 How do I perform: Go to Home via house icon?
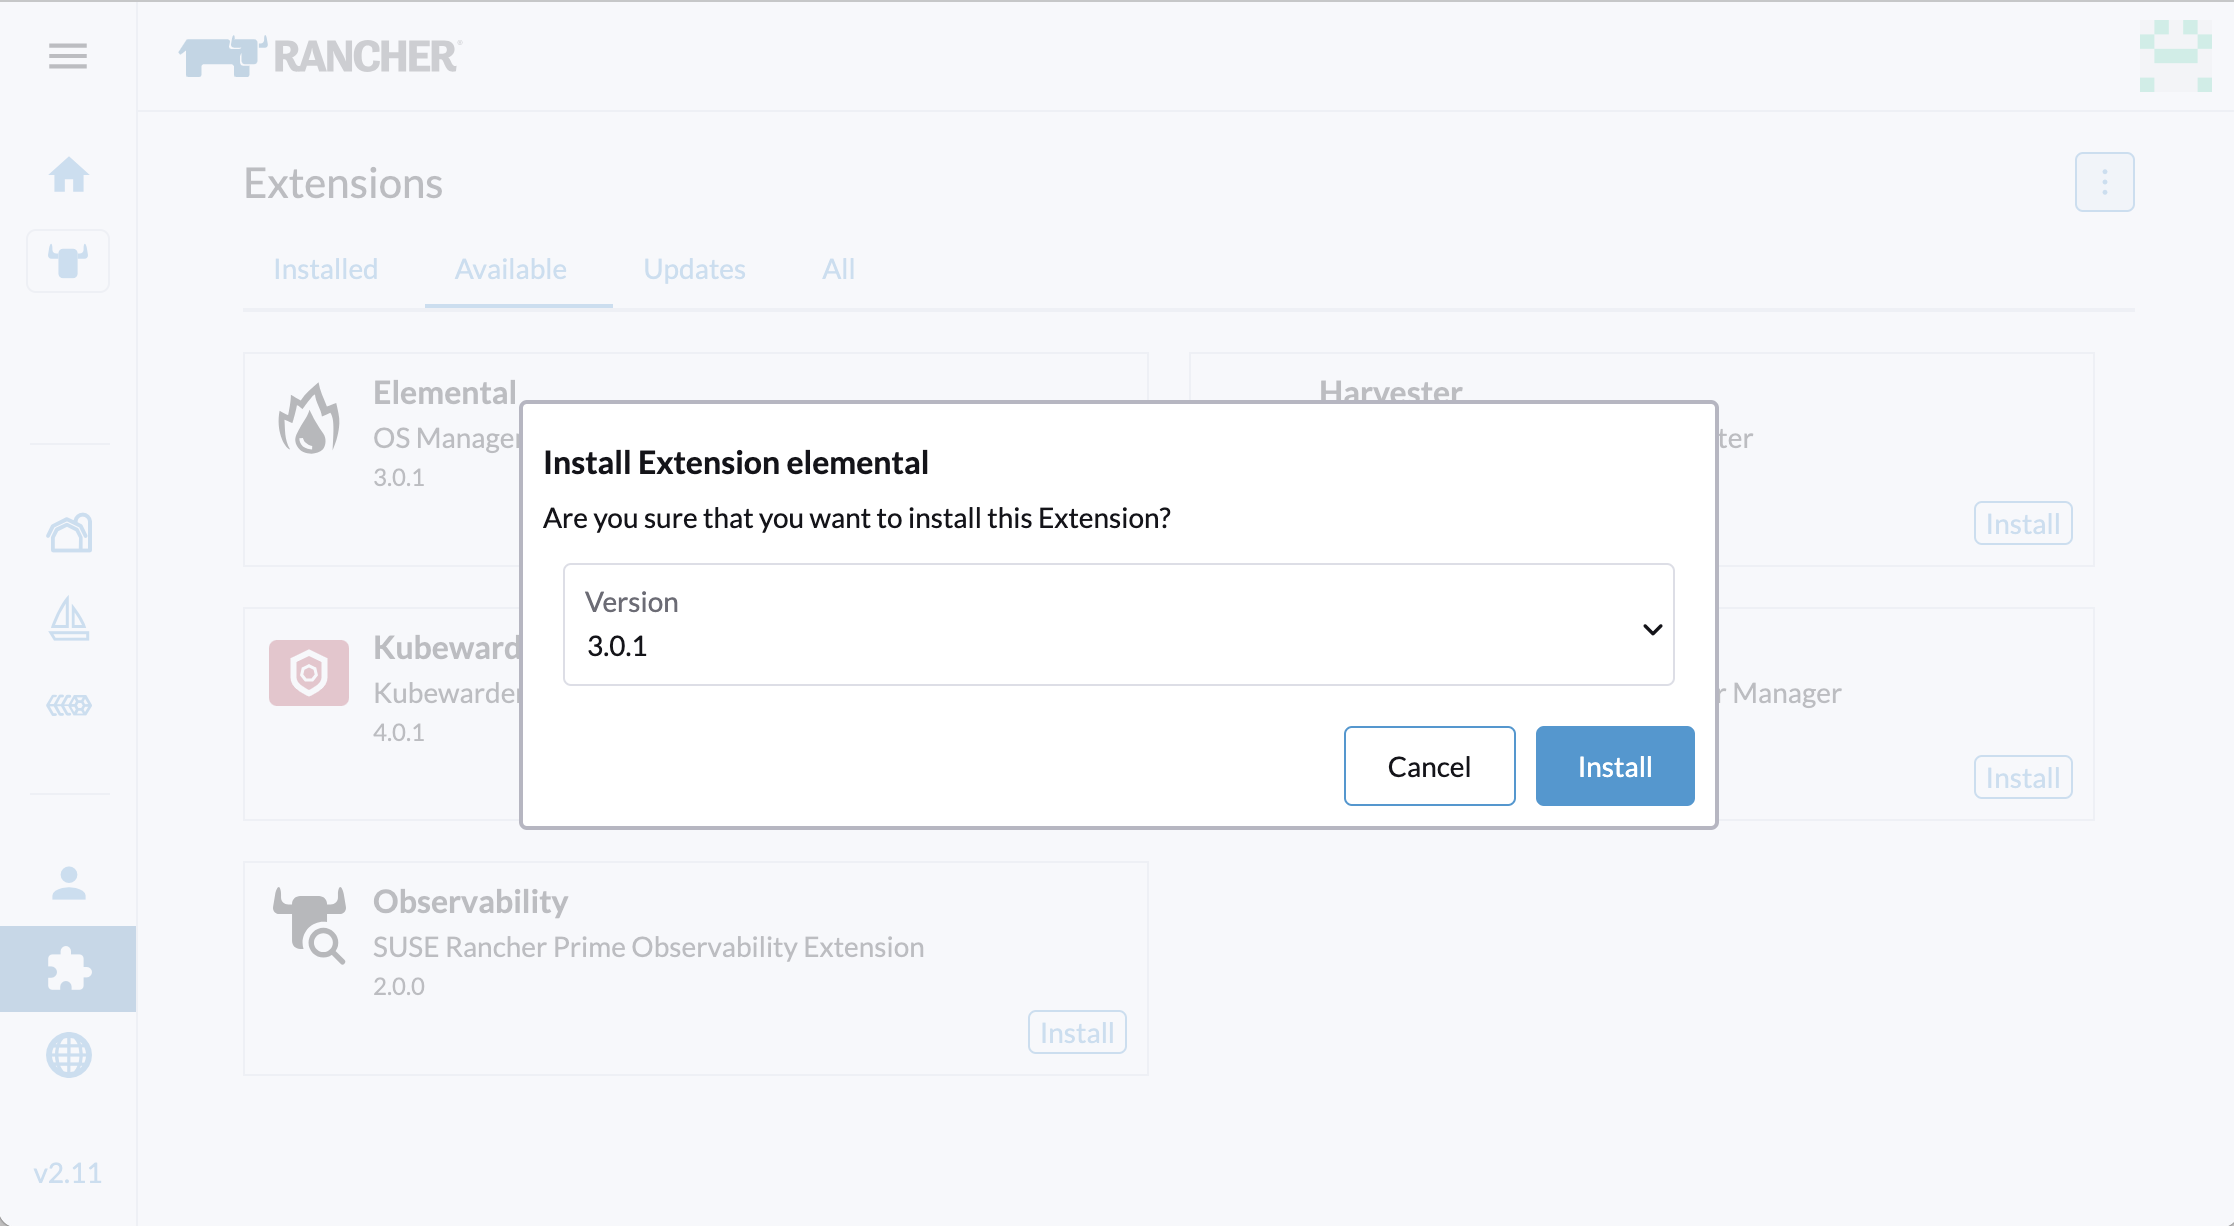click(68, 175)
